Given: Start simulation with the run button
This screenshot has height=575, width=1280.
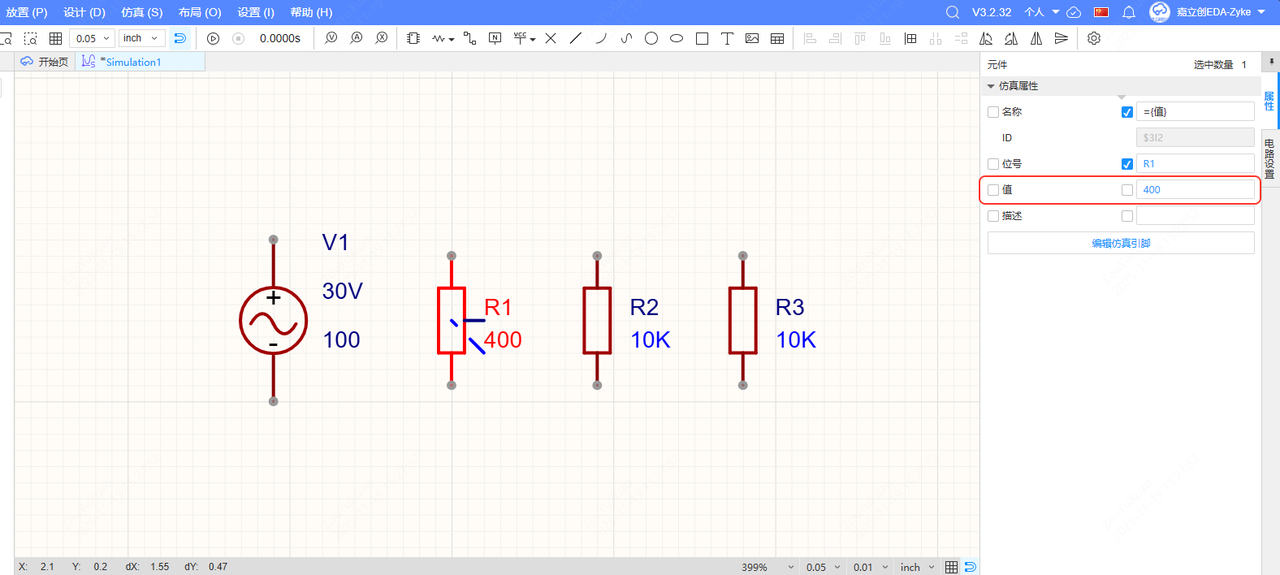Looking at the screenshot, I should (x=213, y=39).
